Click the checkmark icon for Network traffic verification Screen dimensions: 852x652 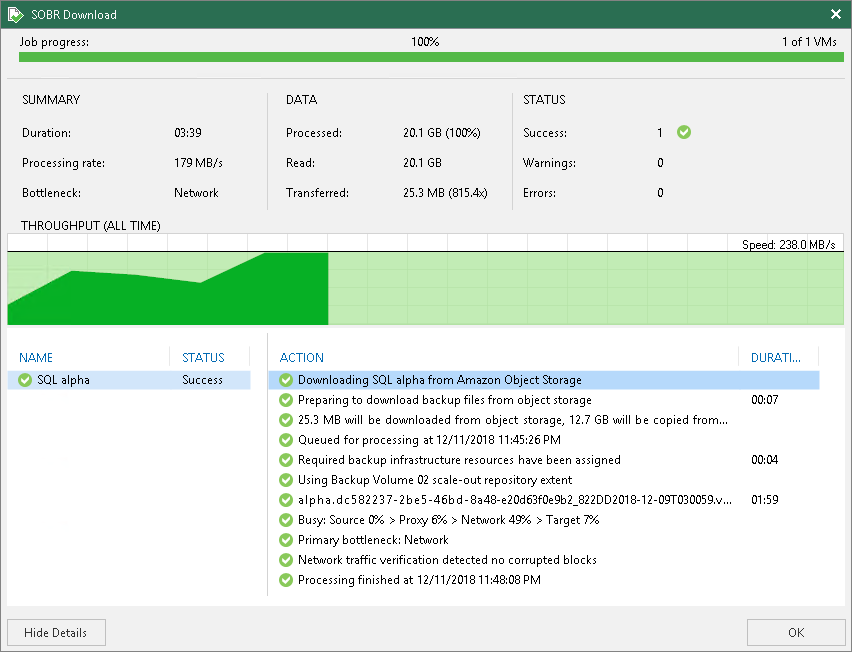click(286, 560)
